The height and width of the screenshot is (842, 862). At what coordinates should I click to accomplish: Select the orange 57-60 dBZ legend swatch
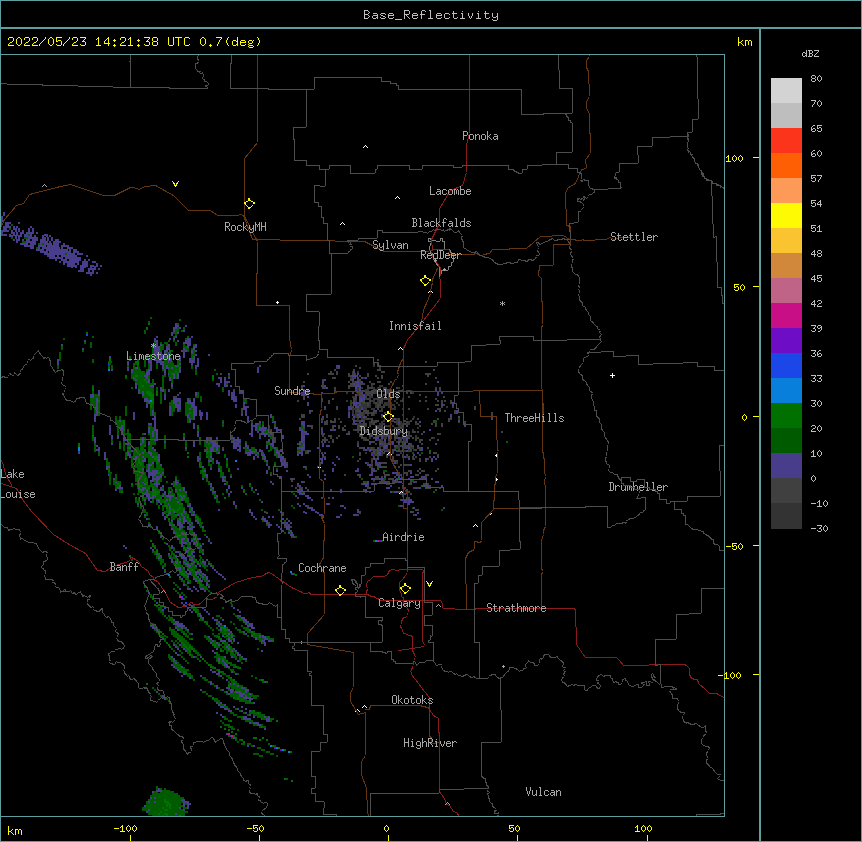click(786, 165)
